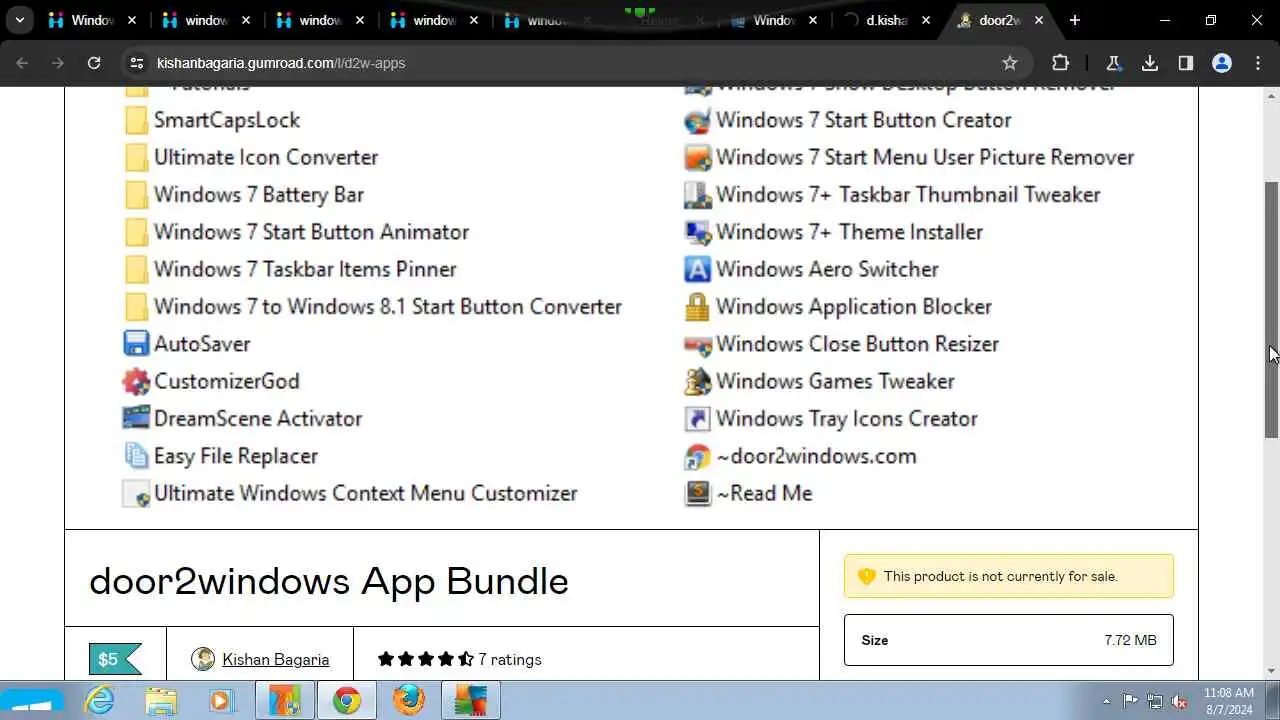
Task: Click Kishan Bagaria's avatar image
Action: coord(203,659)
